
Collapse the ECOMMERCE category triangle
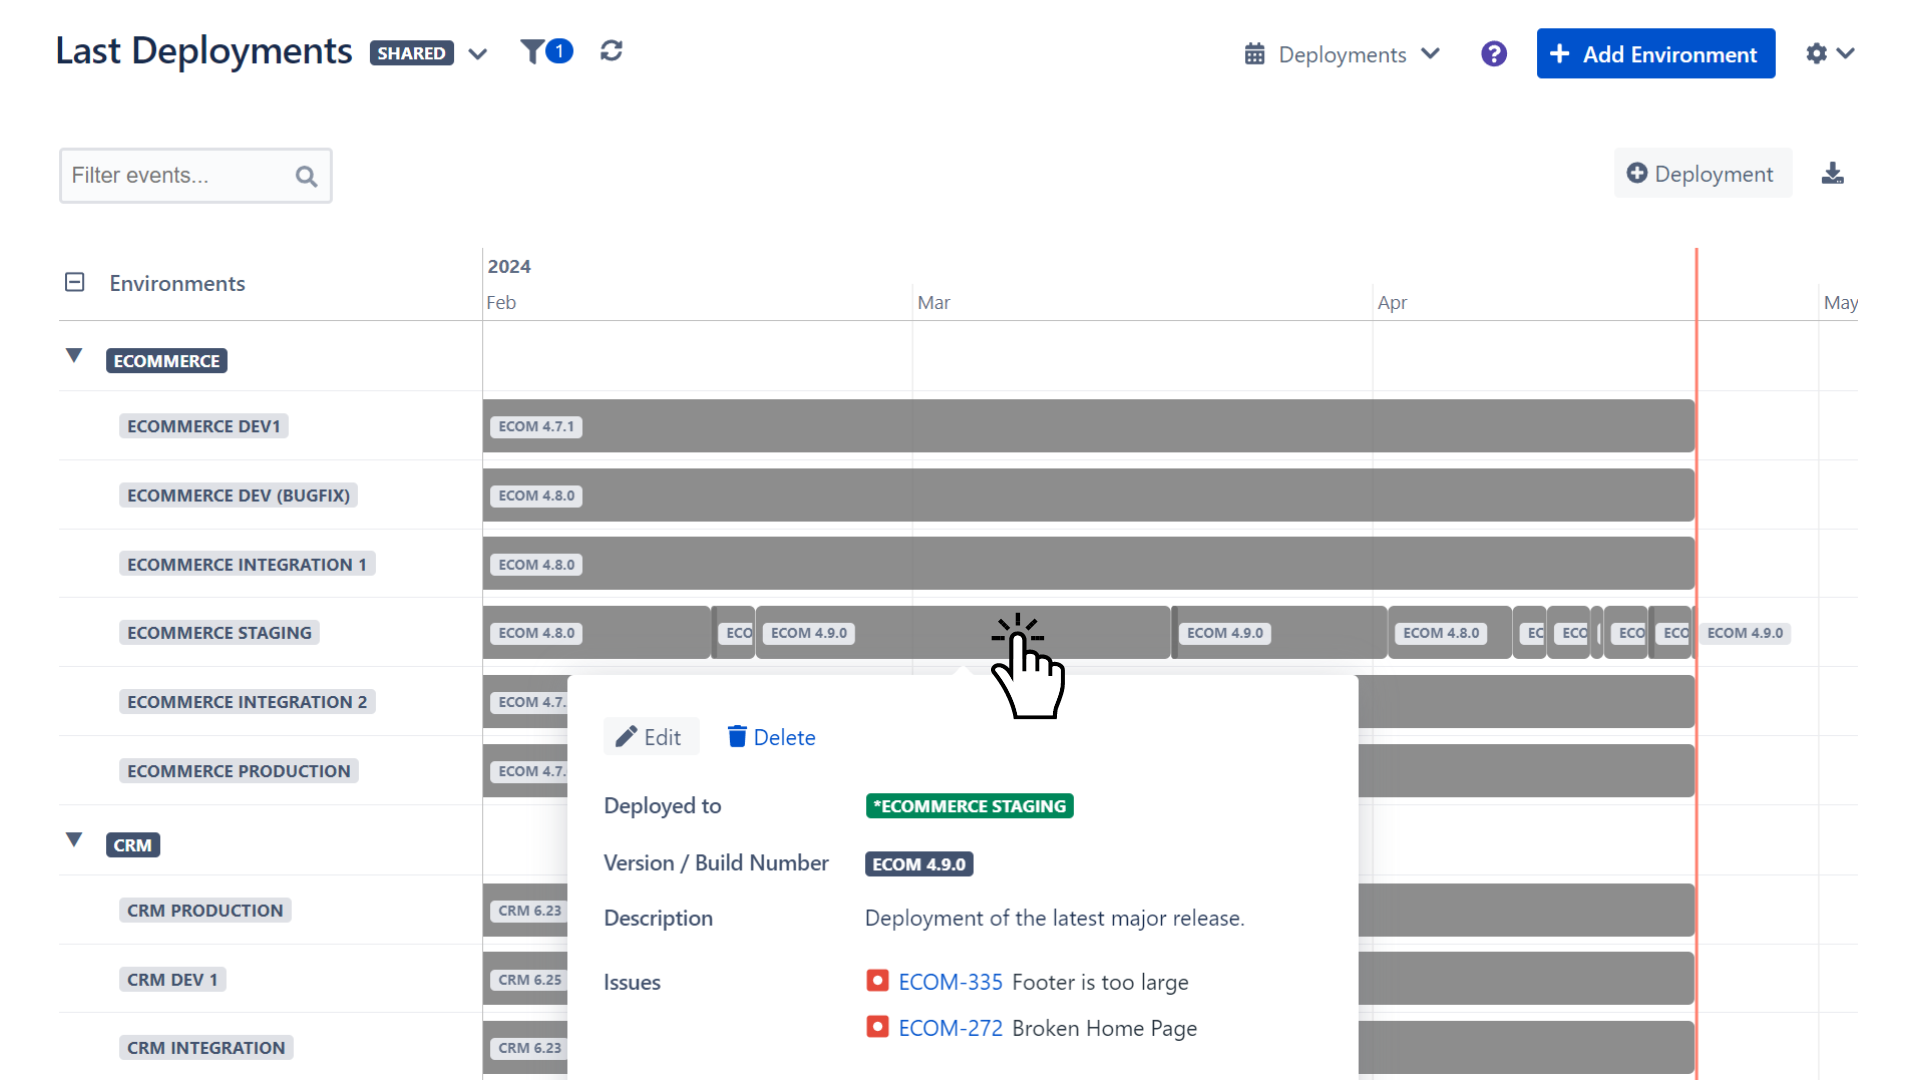click(x=74, y=356)
